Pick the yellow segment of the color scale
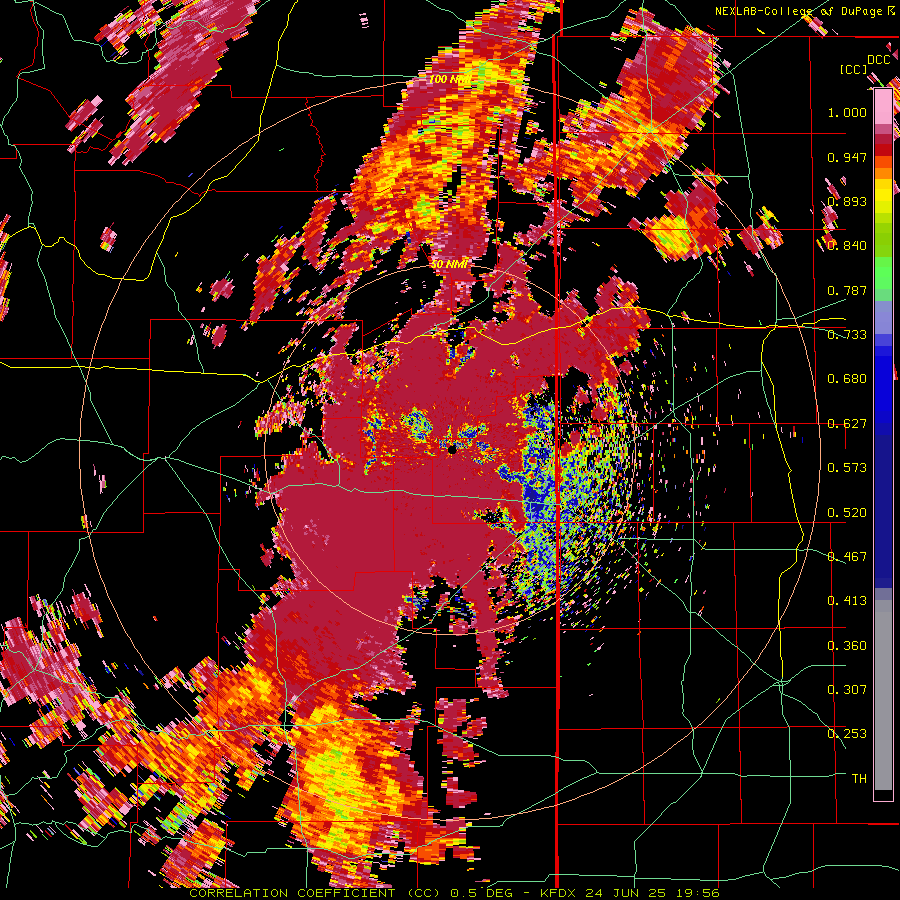The image size is (900, 900). tap(883, 196)
